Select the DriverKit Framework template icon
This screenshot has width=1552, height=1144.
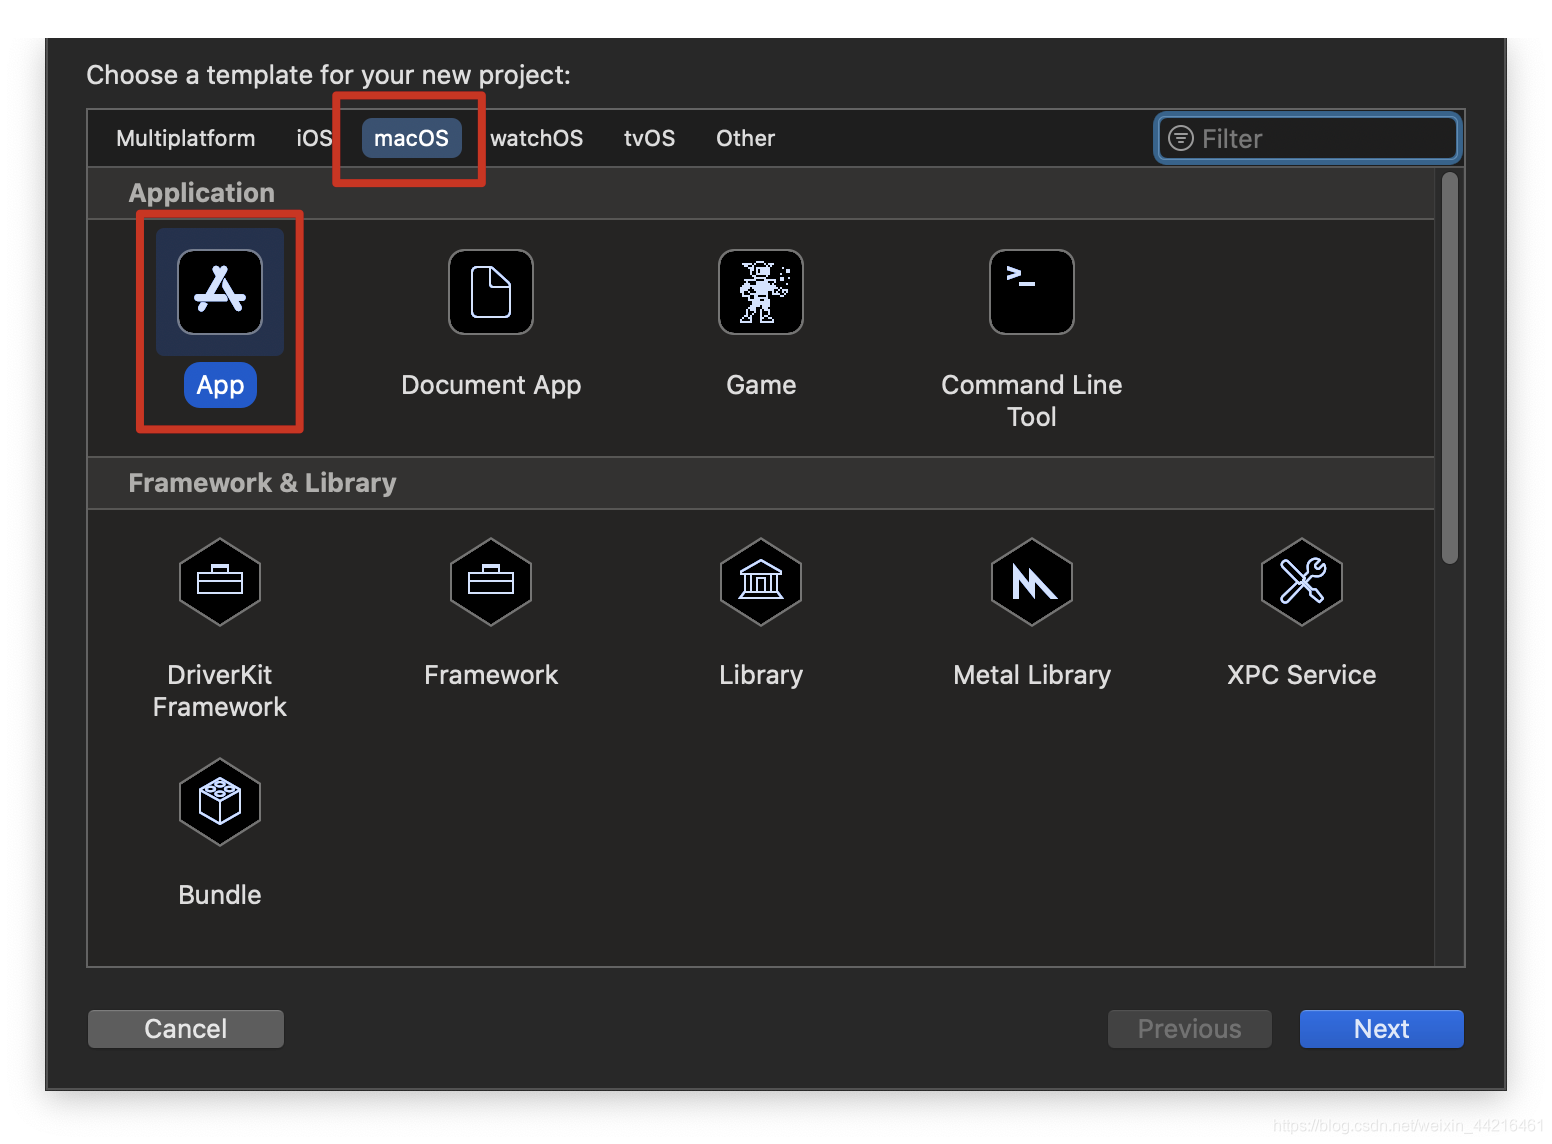tap(220, 582)
